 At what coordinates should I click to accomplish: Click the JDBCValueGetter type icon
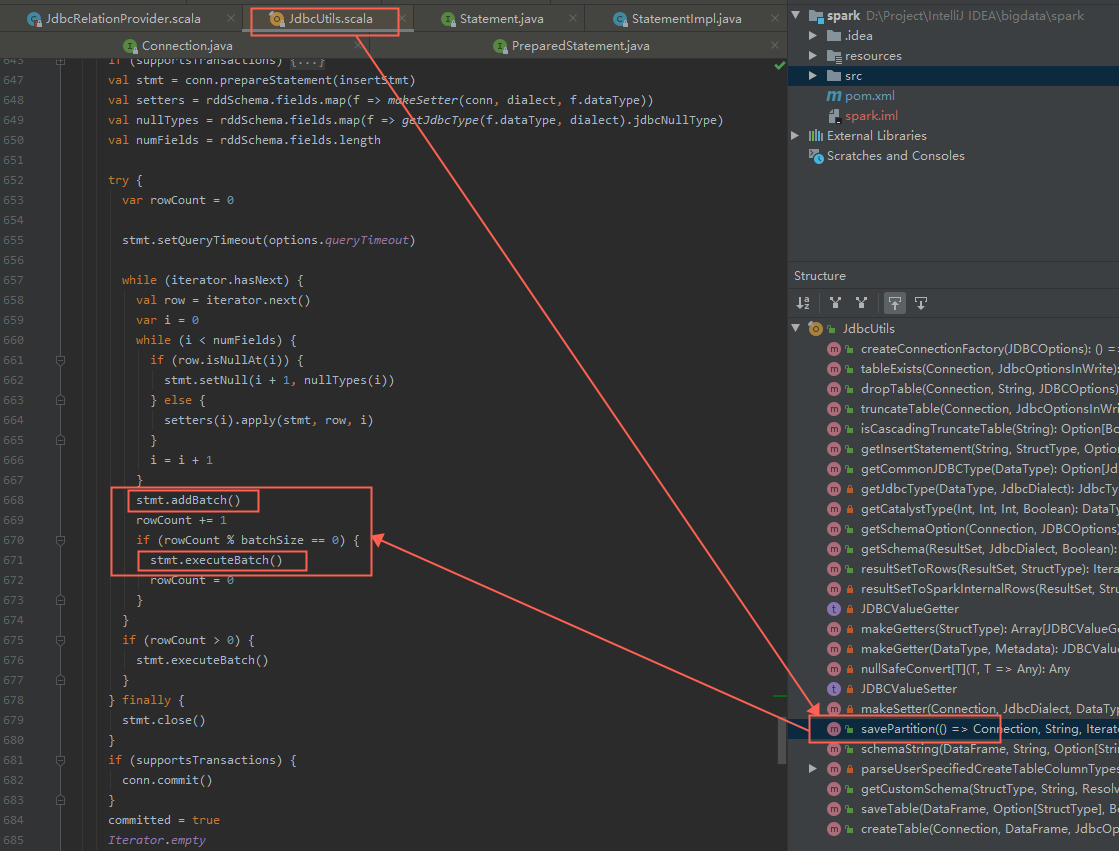pos(834,609)
